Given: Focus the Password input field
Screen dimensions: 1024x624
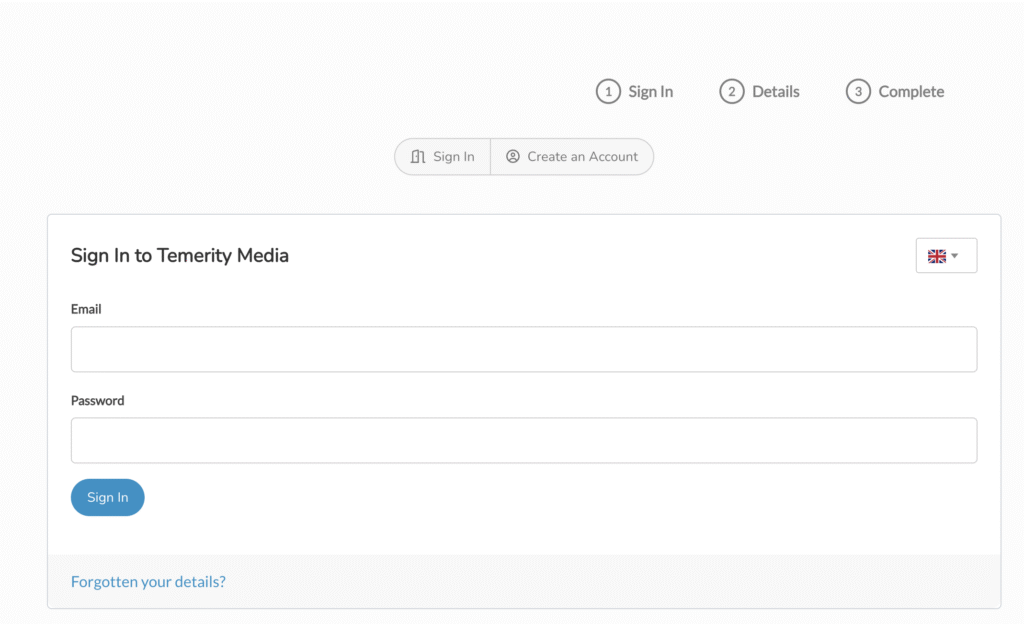Looking at the screenshot, I should coord(524,441).
